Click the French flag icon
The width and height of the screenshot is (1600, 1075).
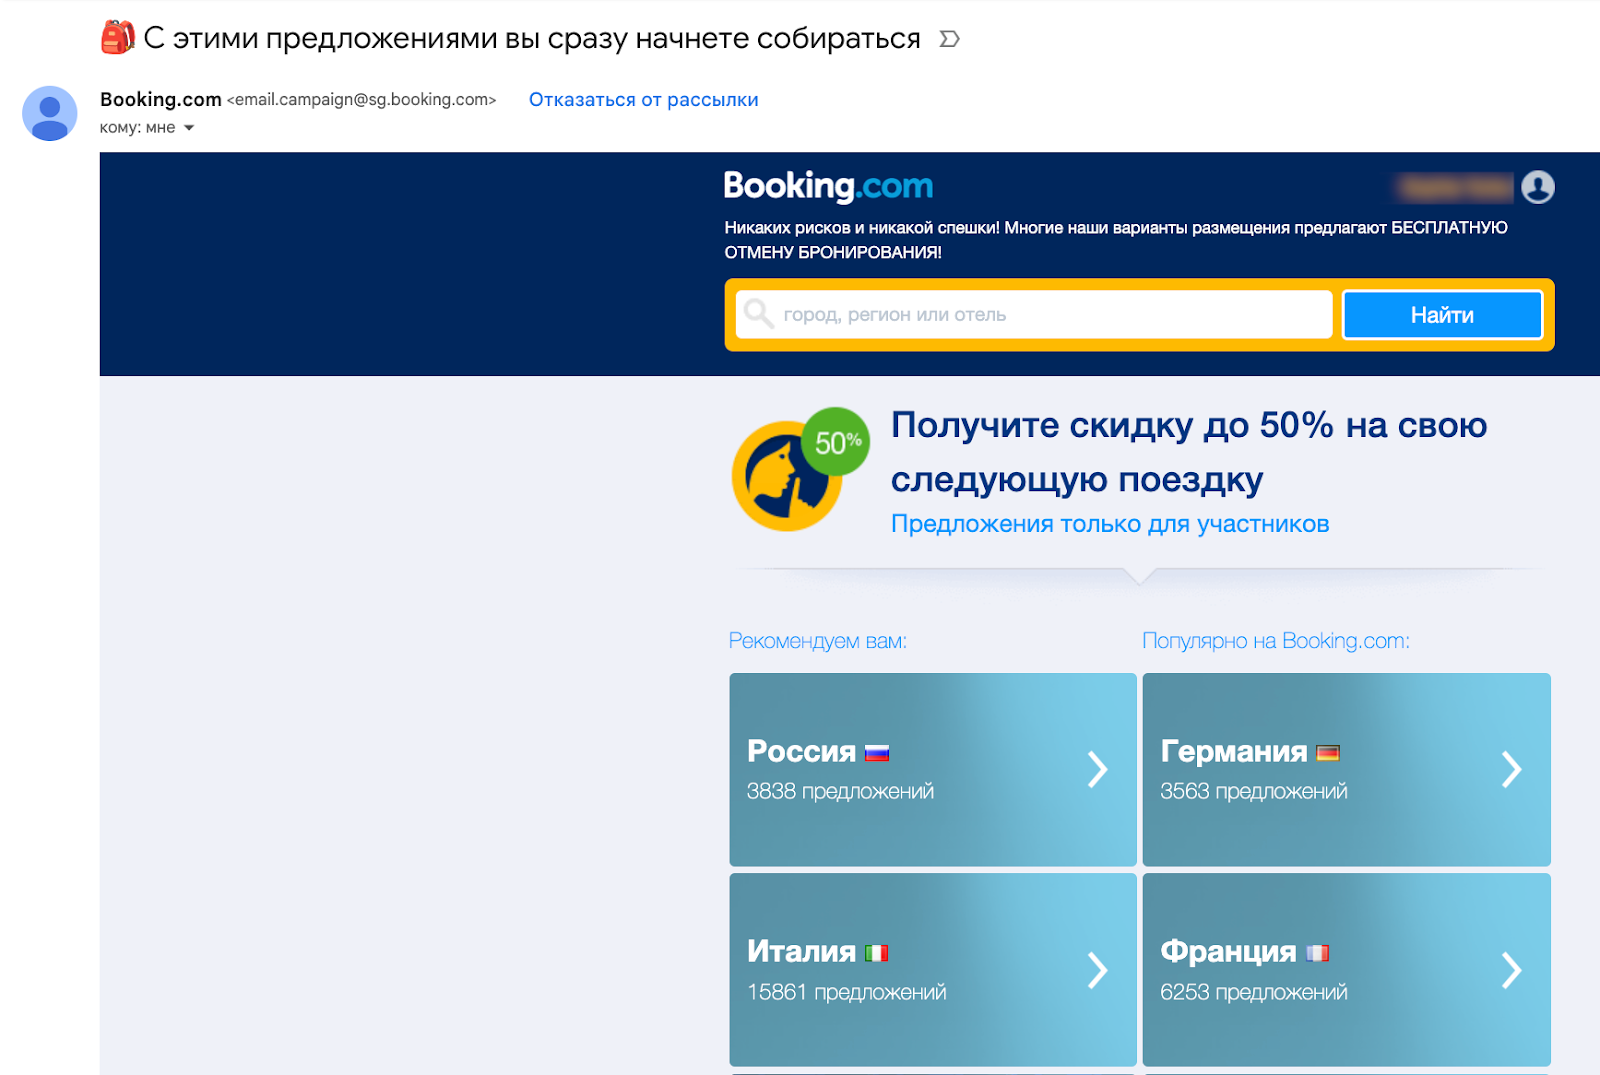click(1318, 953)
